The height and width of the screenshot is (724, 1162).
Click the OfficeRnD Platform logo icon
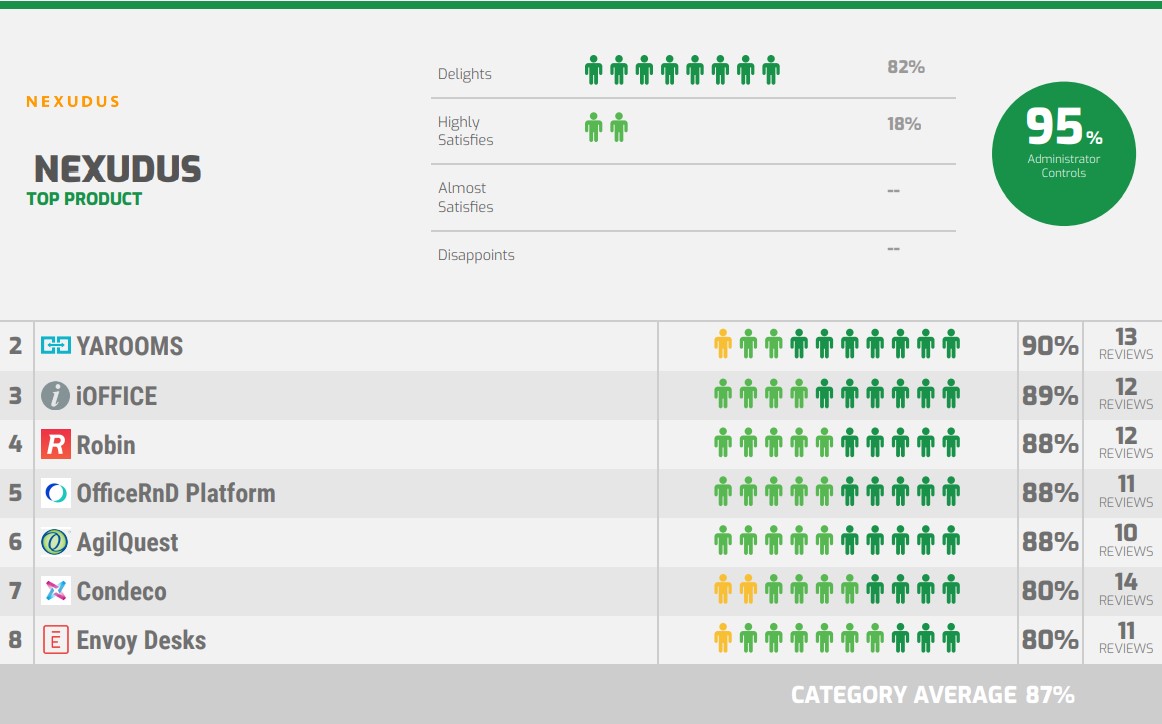56,493
